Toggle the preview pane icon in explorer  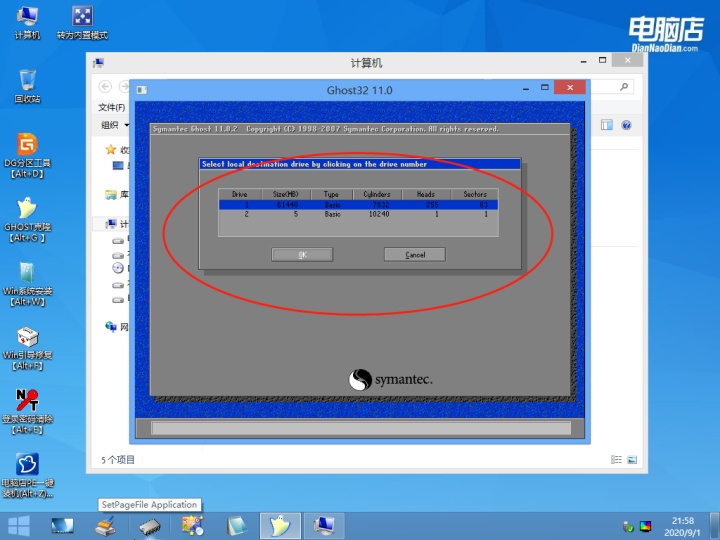[607, 125]
